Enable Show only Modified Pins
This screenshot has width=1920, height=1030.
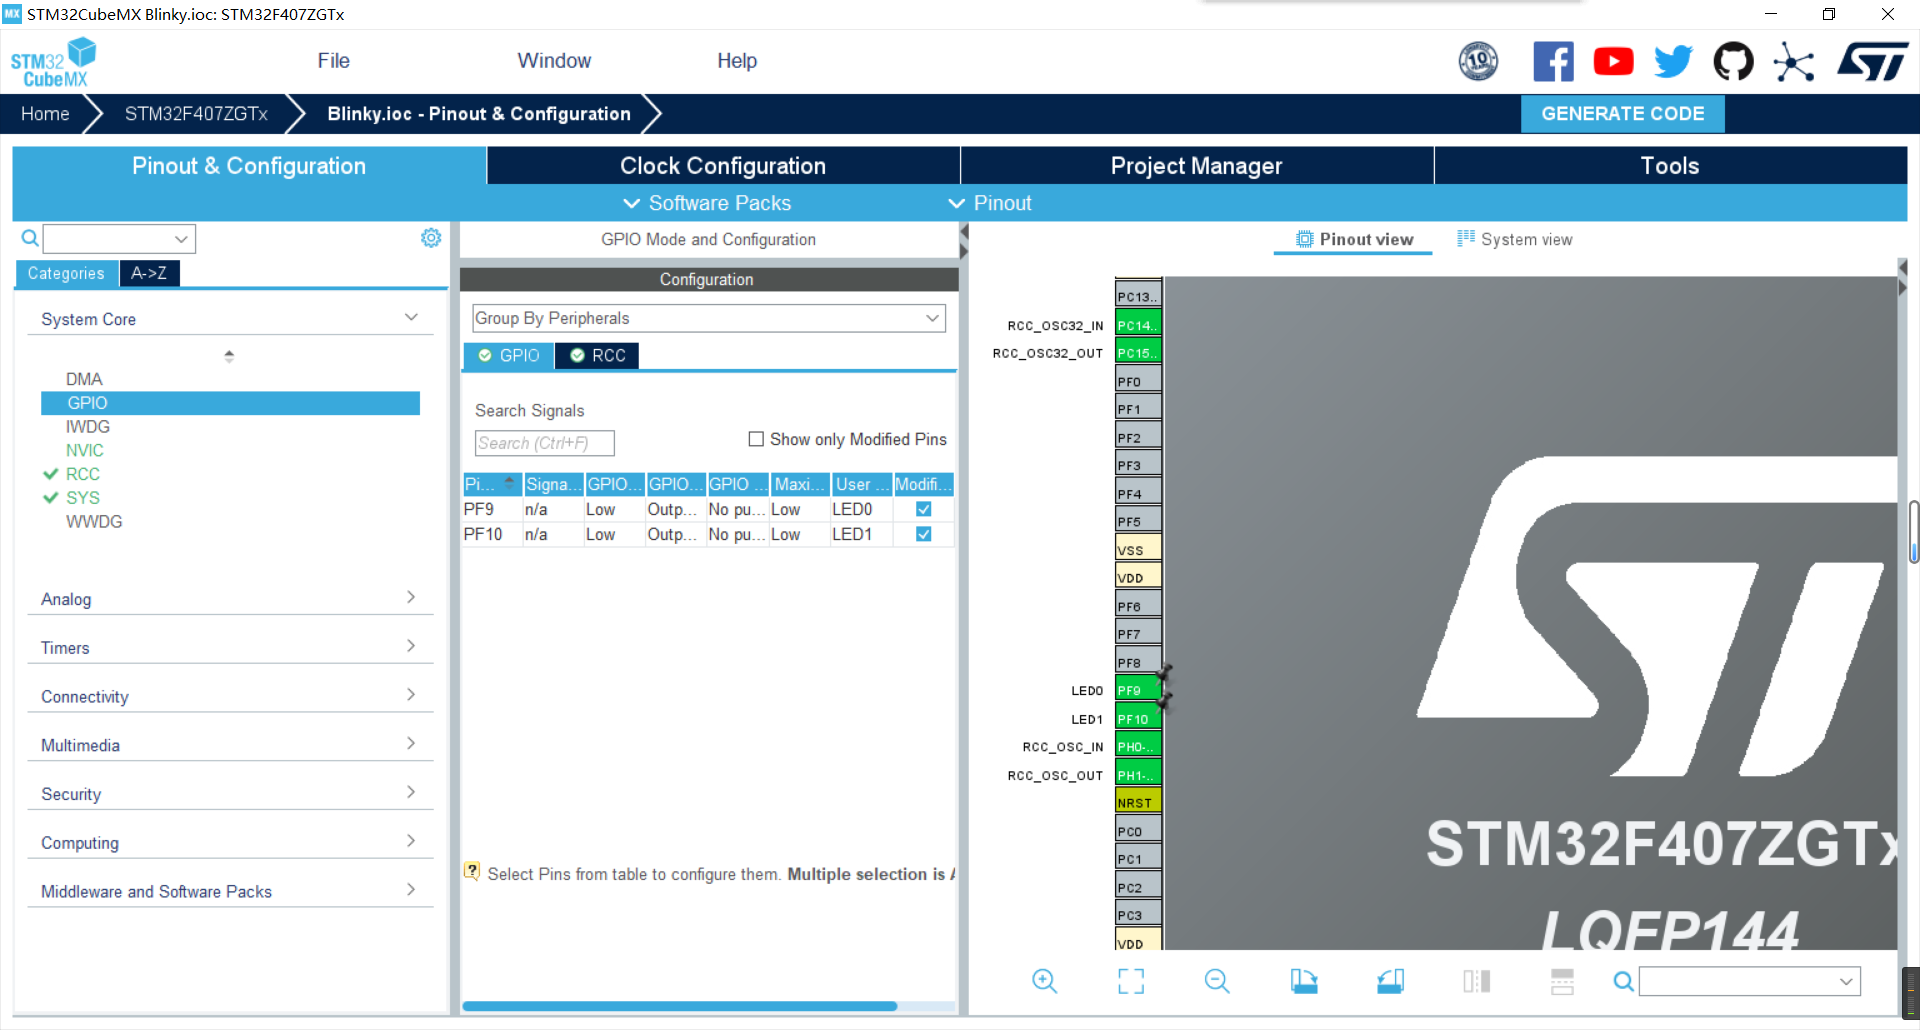(x=756, y=439)
